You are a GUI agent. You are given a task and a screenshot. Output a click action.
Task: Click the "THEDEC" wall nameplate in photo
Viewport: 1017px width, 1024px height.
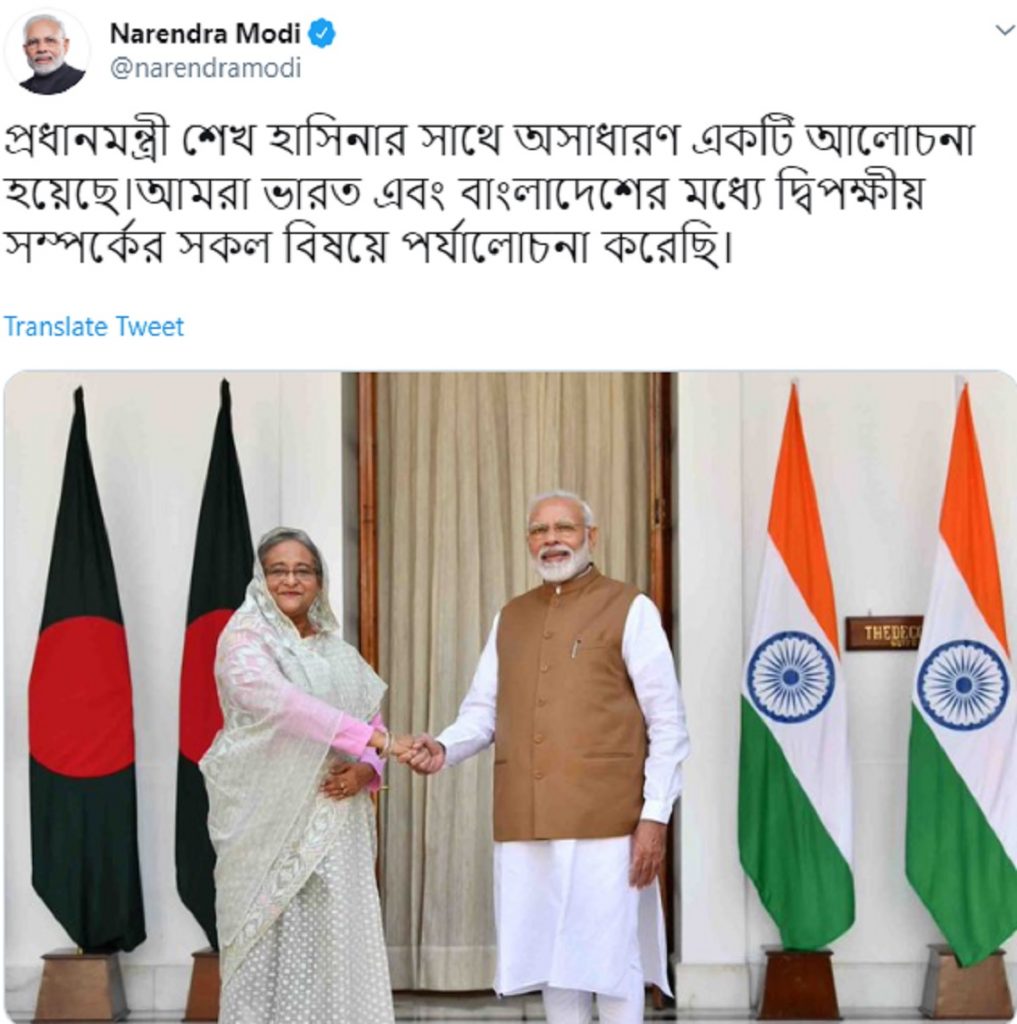click(884, 633)
